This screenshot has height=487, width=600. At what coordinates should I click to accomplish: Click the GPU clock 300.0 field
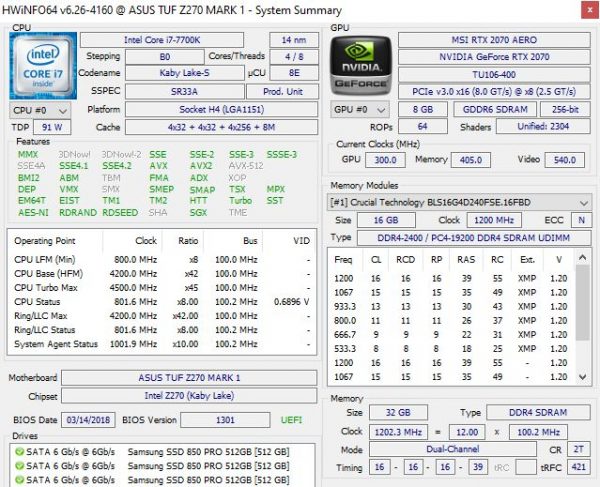[385, 160]
